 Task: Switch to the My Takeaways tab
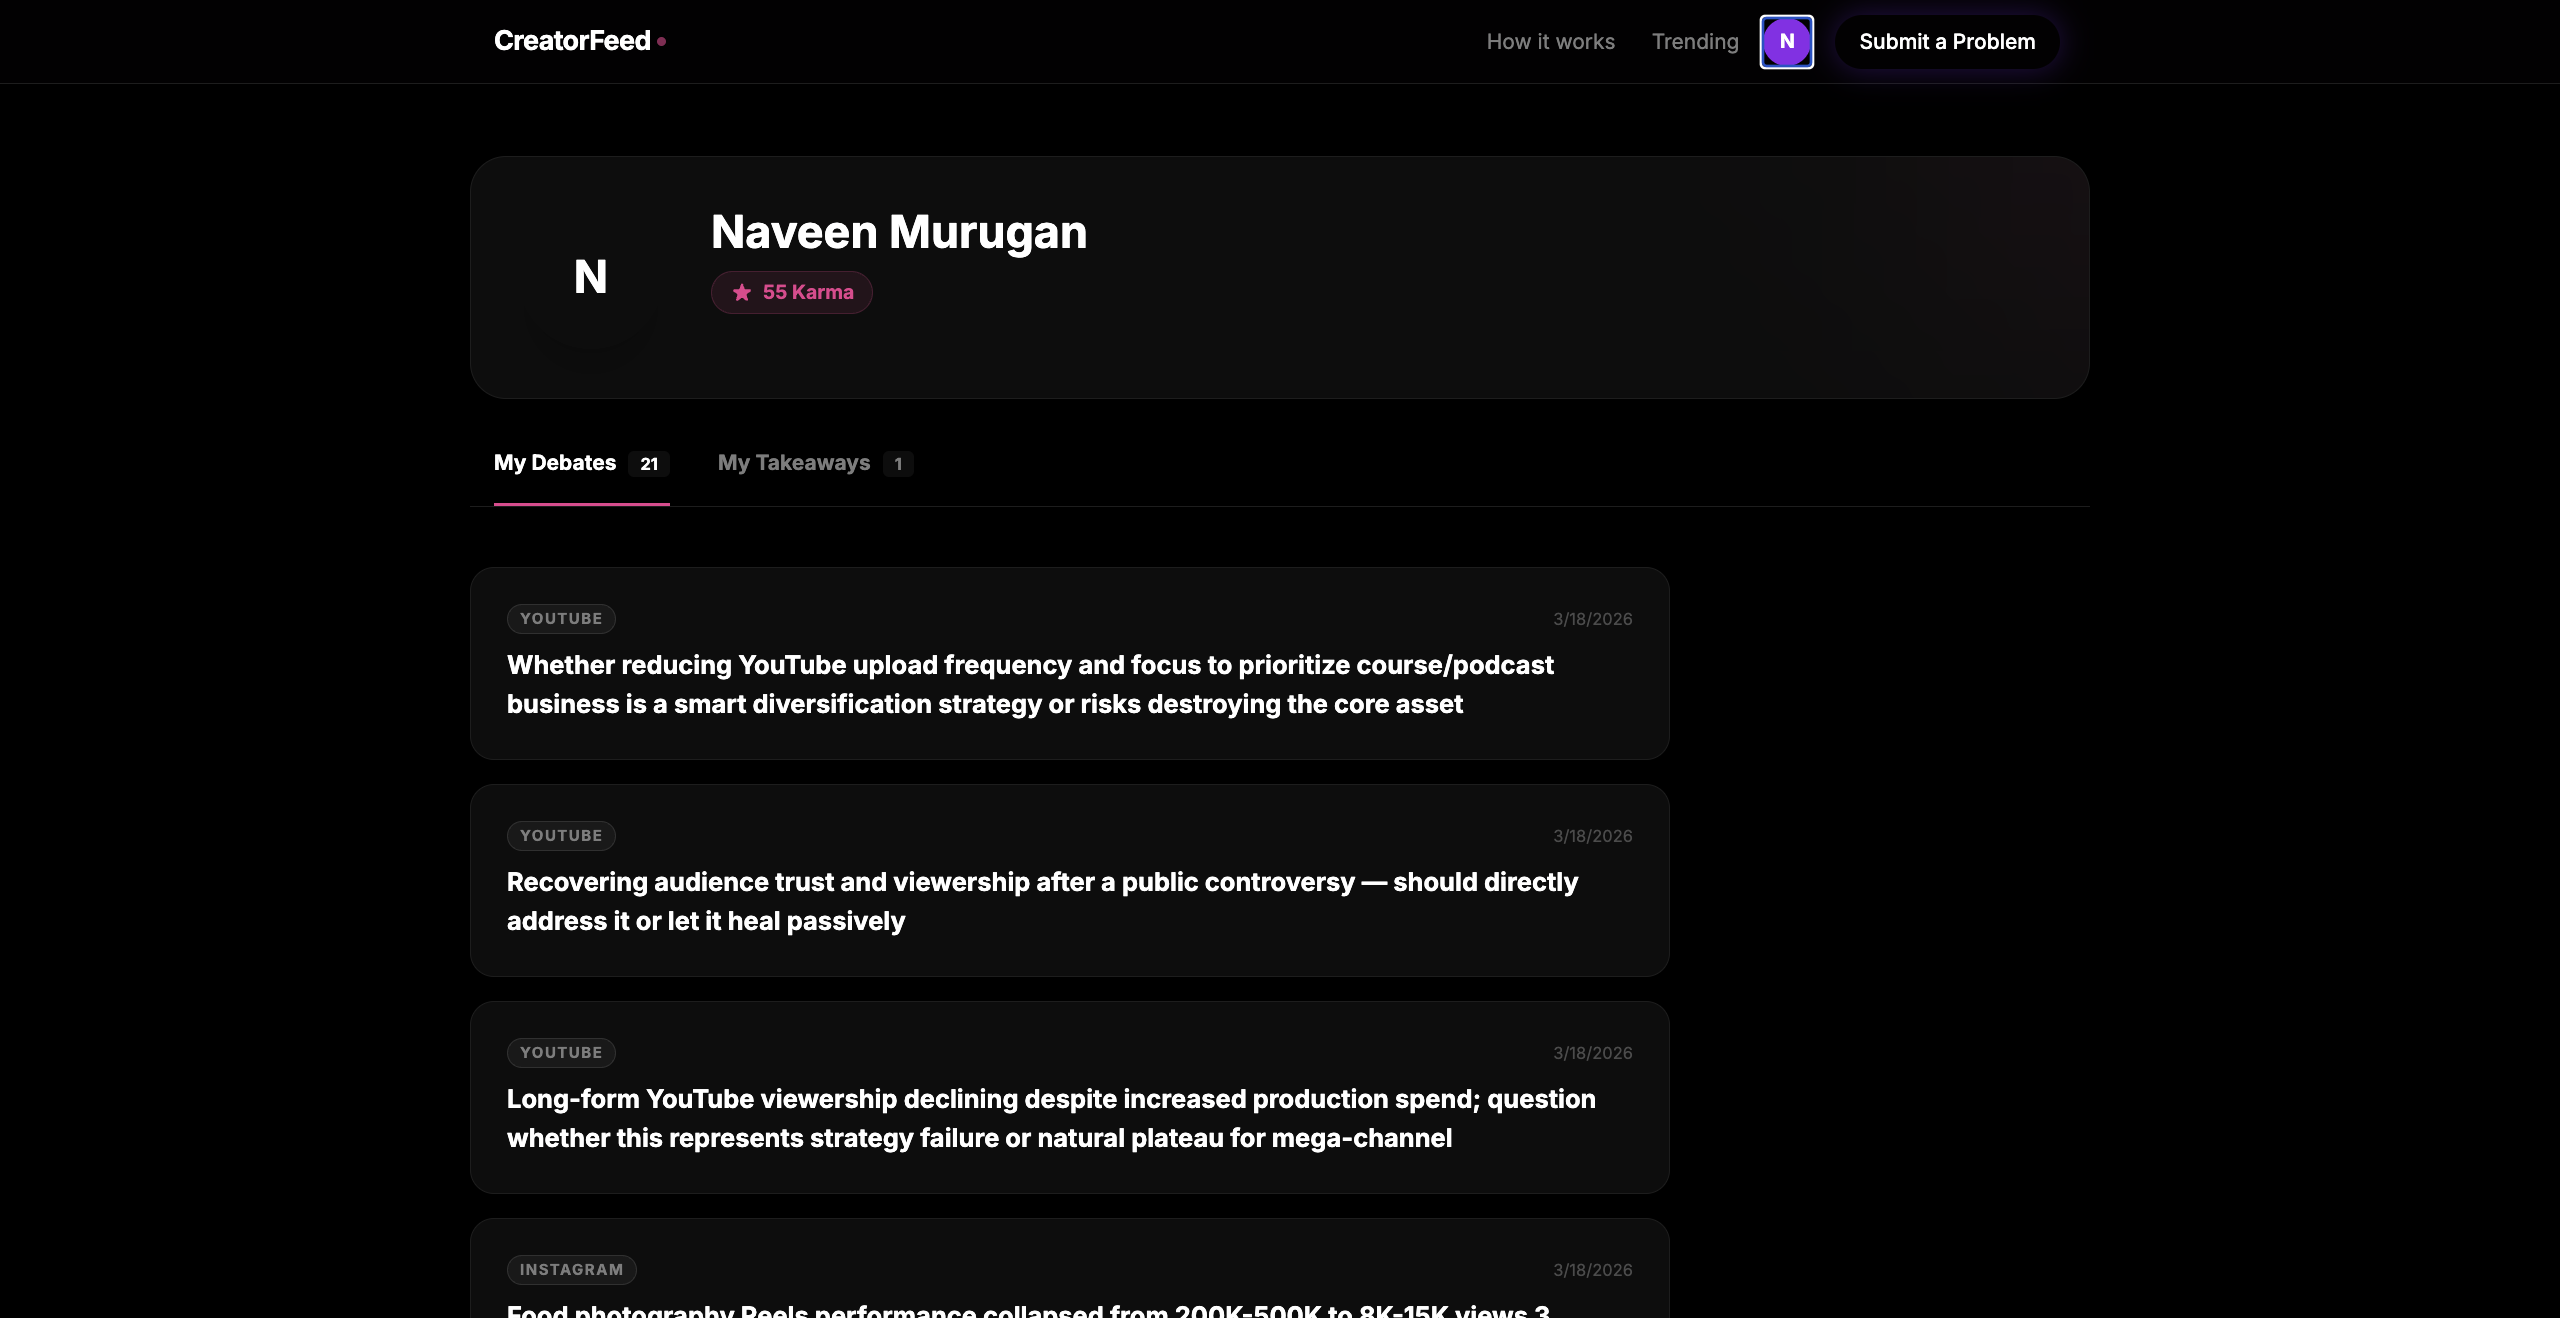pyautogui.click(x=794, y=463)
